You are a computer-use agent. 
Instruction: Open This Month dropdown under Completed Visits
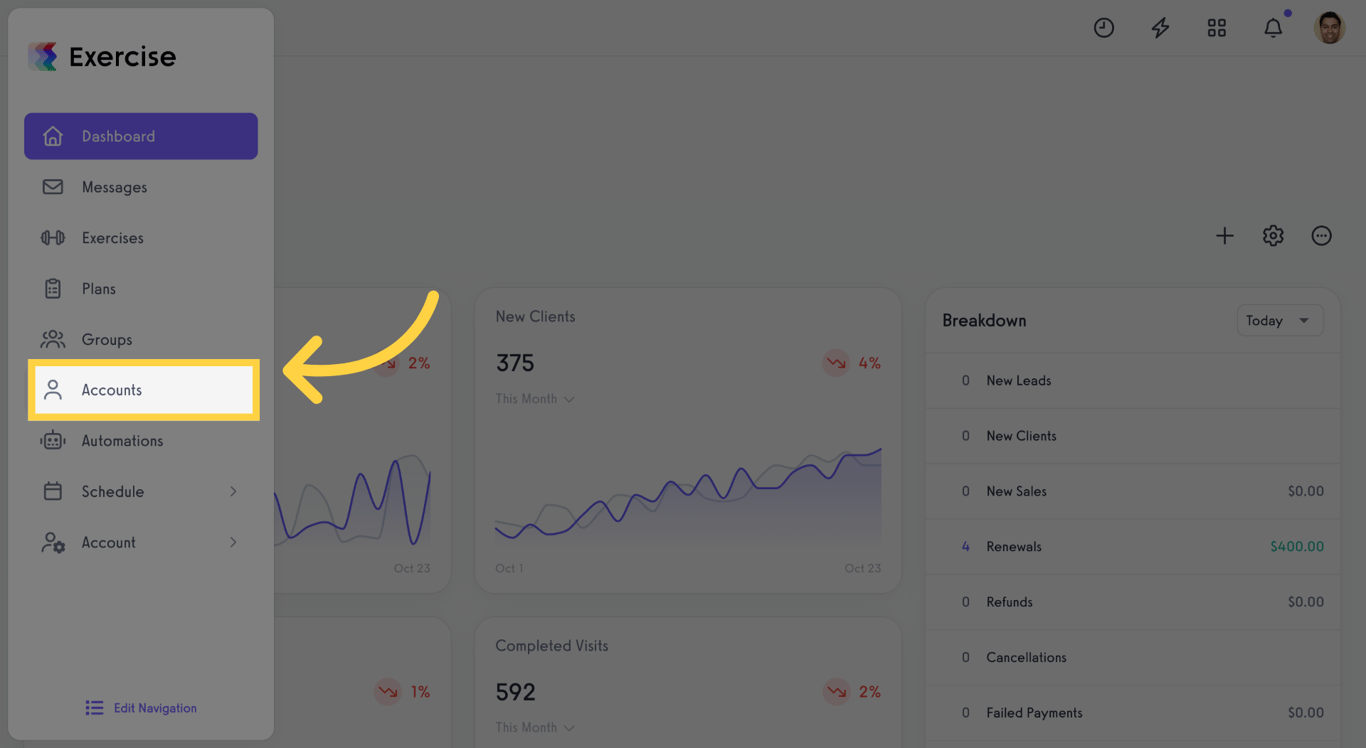click(x=535, y=728)
